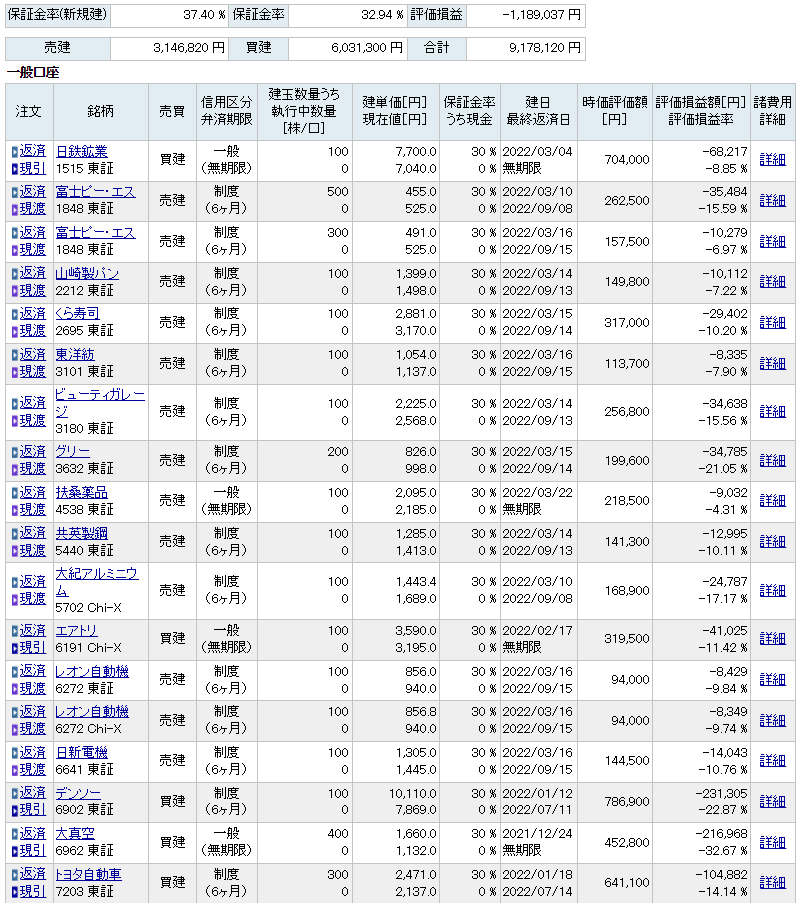Click 返済 for the 山崎製パン position
This screenshot has height=903, width=801.
click(x=33, y=273)
